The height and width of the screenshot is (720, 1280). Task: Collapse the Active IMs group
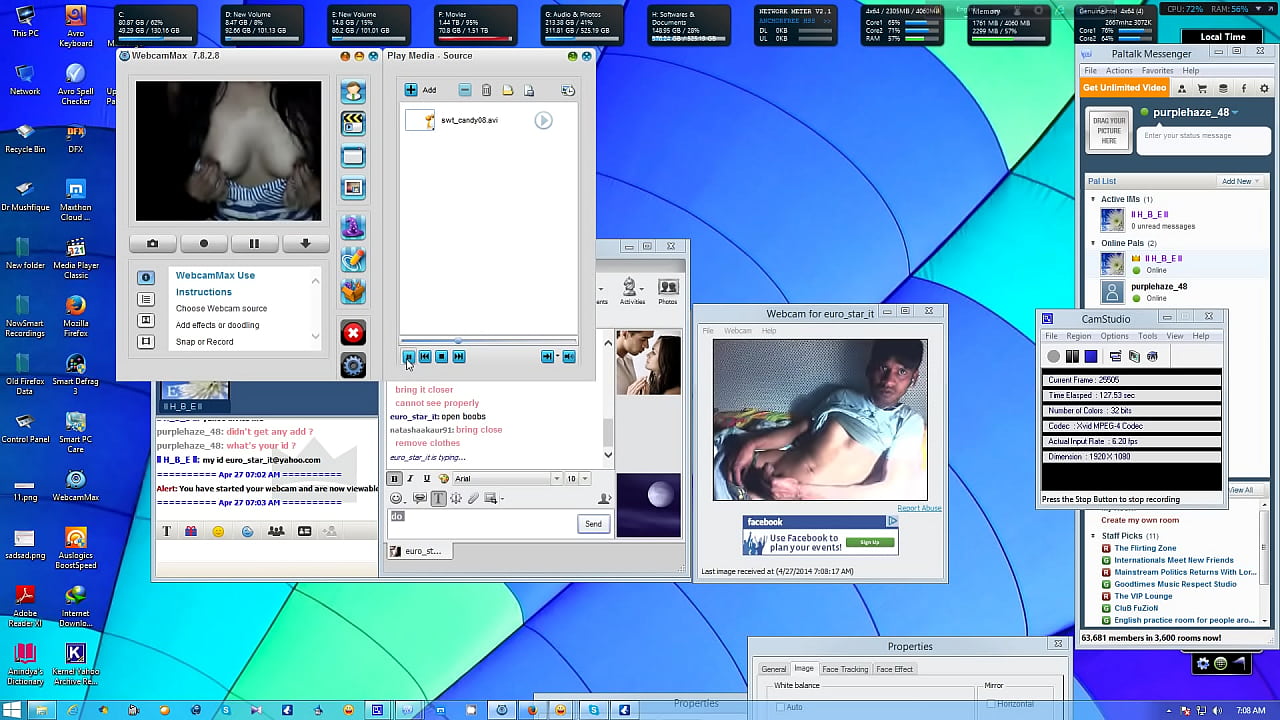point(1093,199)
